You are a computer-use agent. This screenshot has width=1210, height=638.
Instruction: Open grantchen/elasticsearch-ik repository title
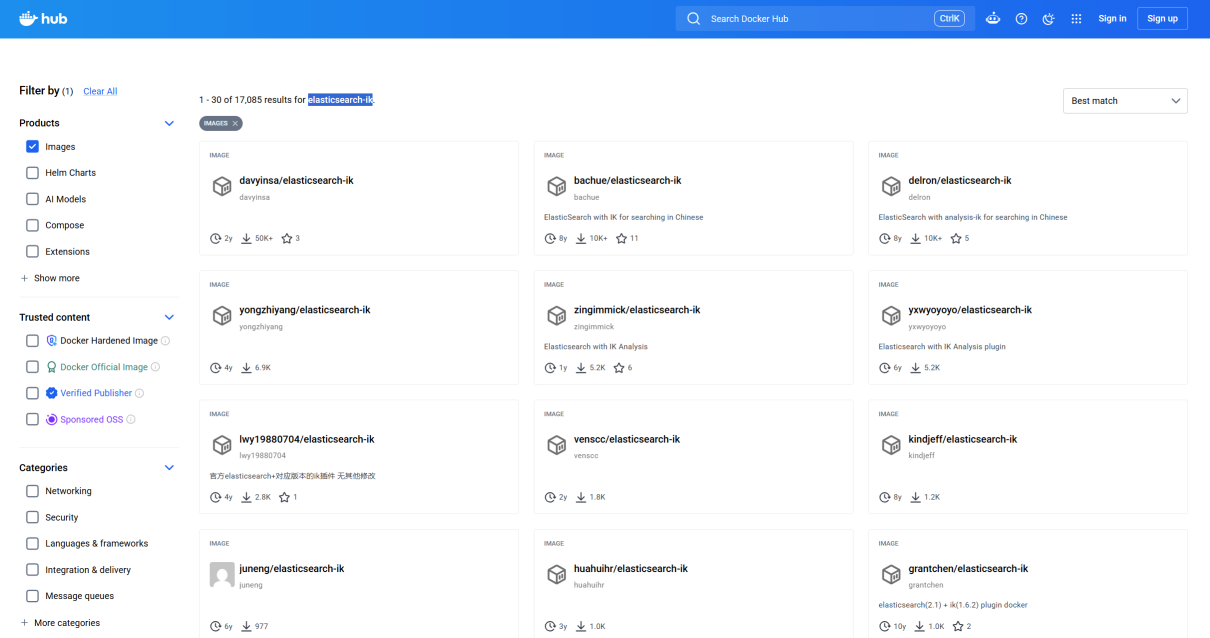968,569
